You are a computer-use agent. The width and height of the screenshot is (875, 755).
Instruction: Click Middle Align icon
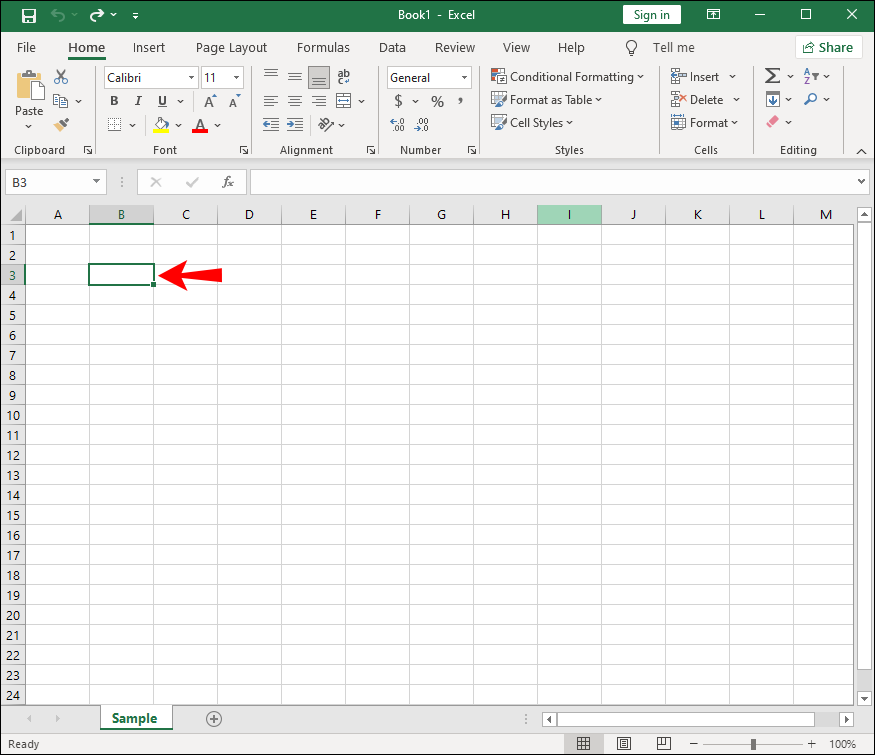tap(295, 76)
